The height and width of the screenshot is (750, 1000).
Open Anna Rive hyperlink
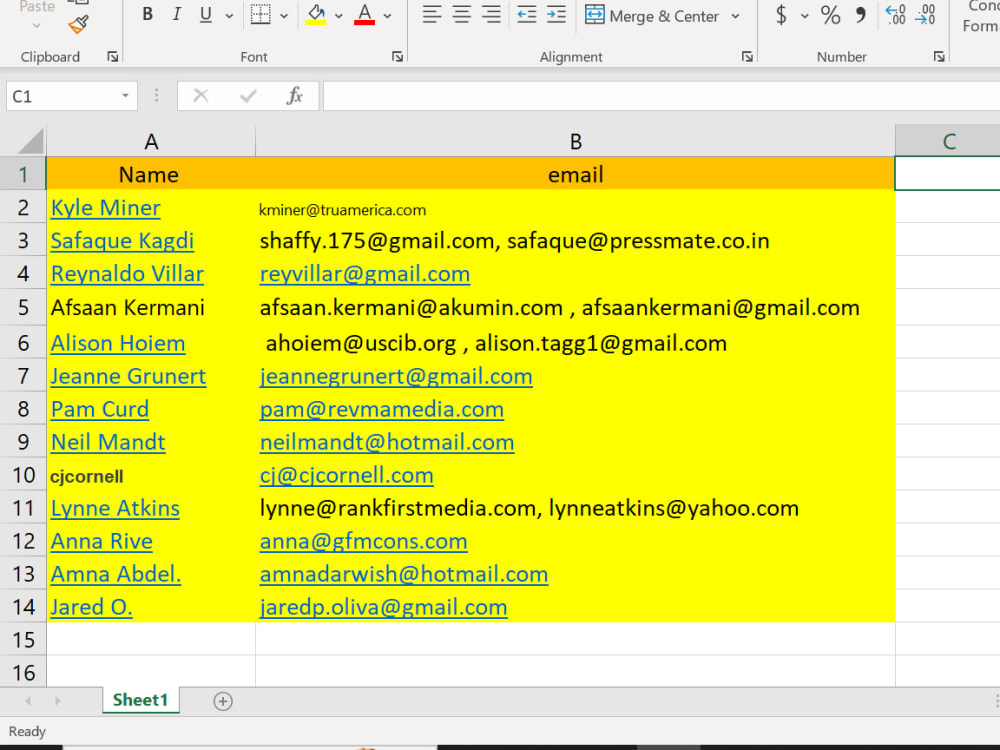(101, 541)
